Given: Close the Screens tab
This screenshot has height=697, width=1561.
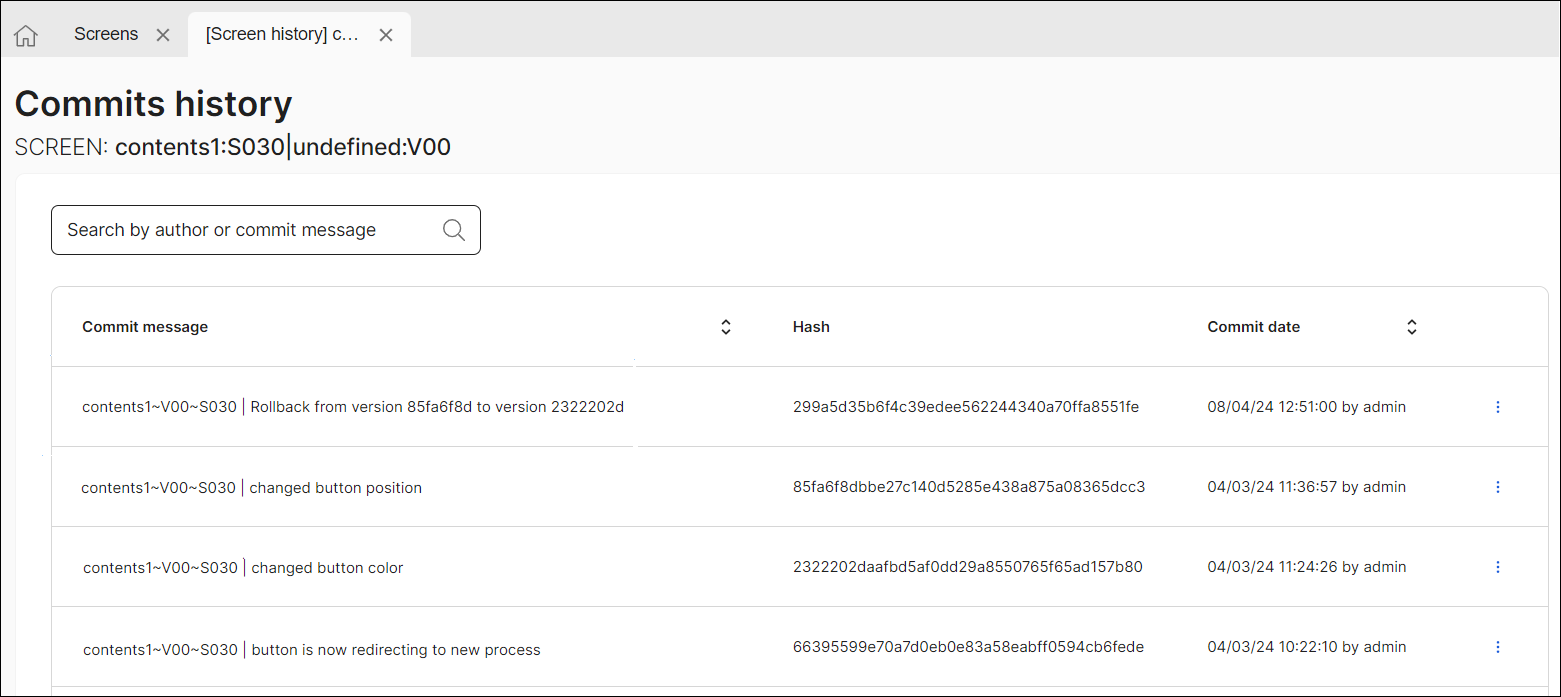Looking at the screenshot, I should (x=163, y=35).
